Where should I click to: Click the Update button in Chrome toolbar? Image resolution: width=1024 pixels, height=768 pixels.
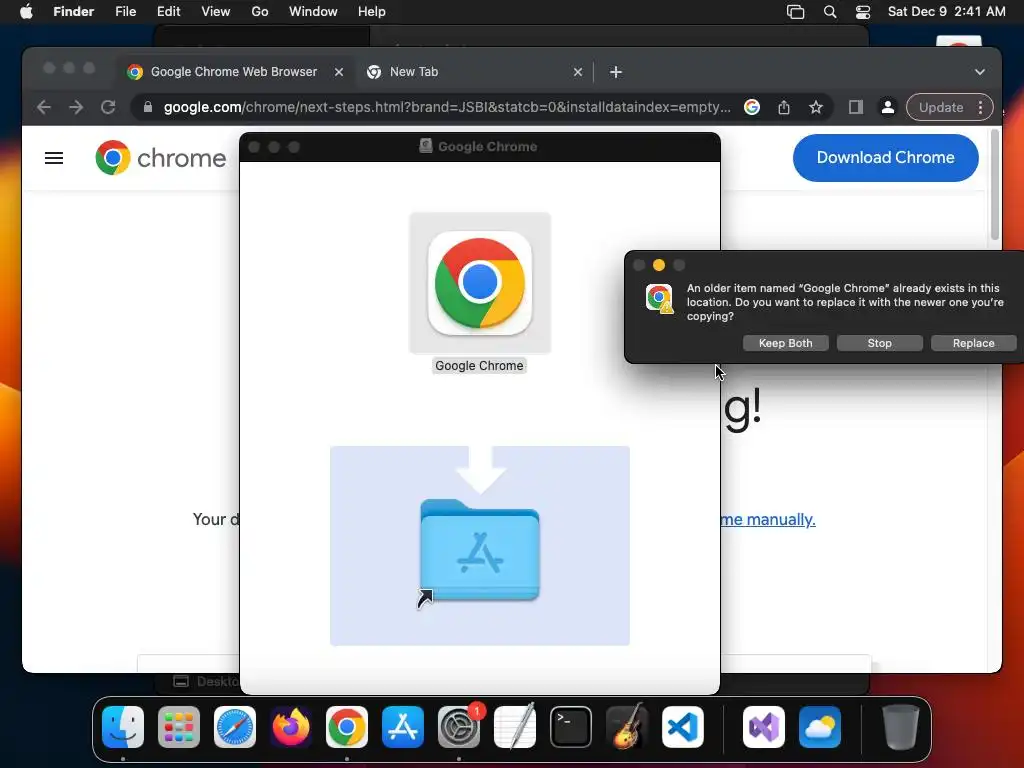[941, 107]
